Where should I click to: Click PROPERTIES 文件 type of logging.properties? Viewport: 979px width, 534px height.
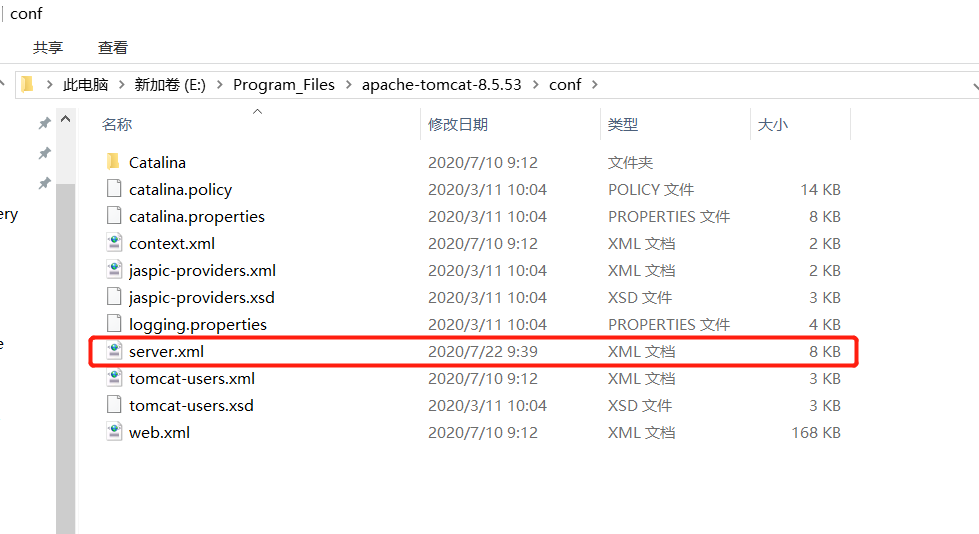(669, 324)
